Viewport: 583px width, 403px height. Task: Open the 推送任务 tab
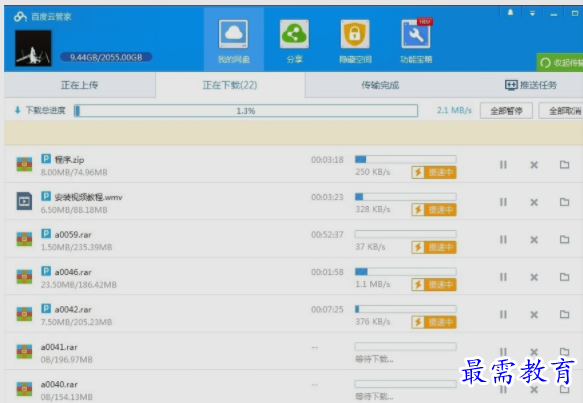[x=531, y=85]
